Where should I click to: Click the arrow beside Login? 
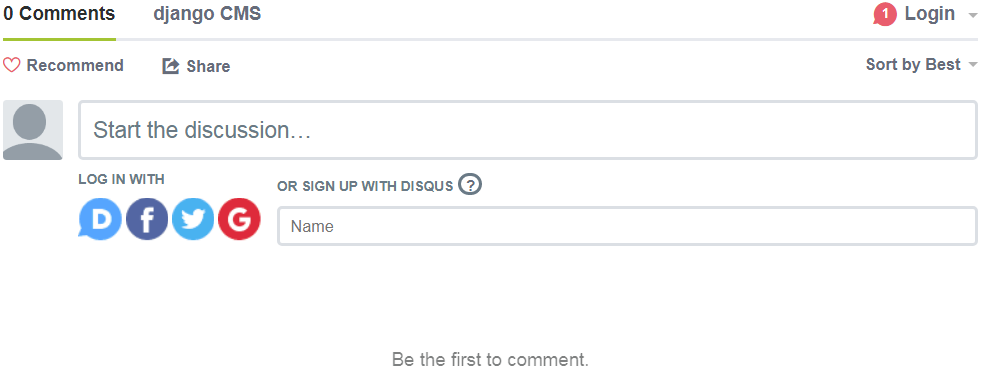(x=971, y=15)
